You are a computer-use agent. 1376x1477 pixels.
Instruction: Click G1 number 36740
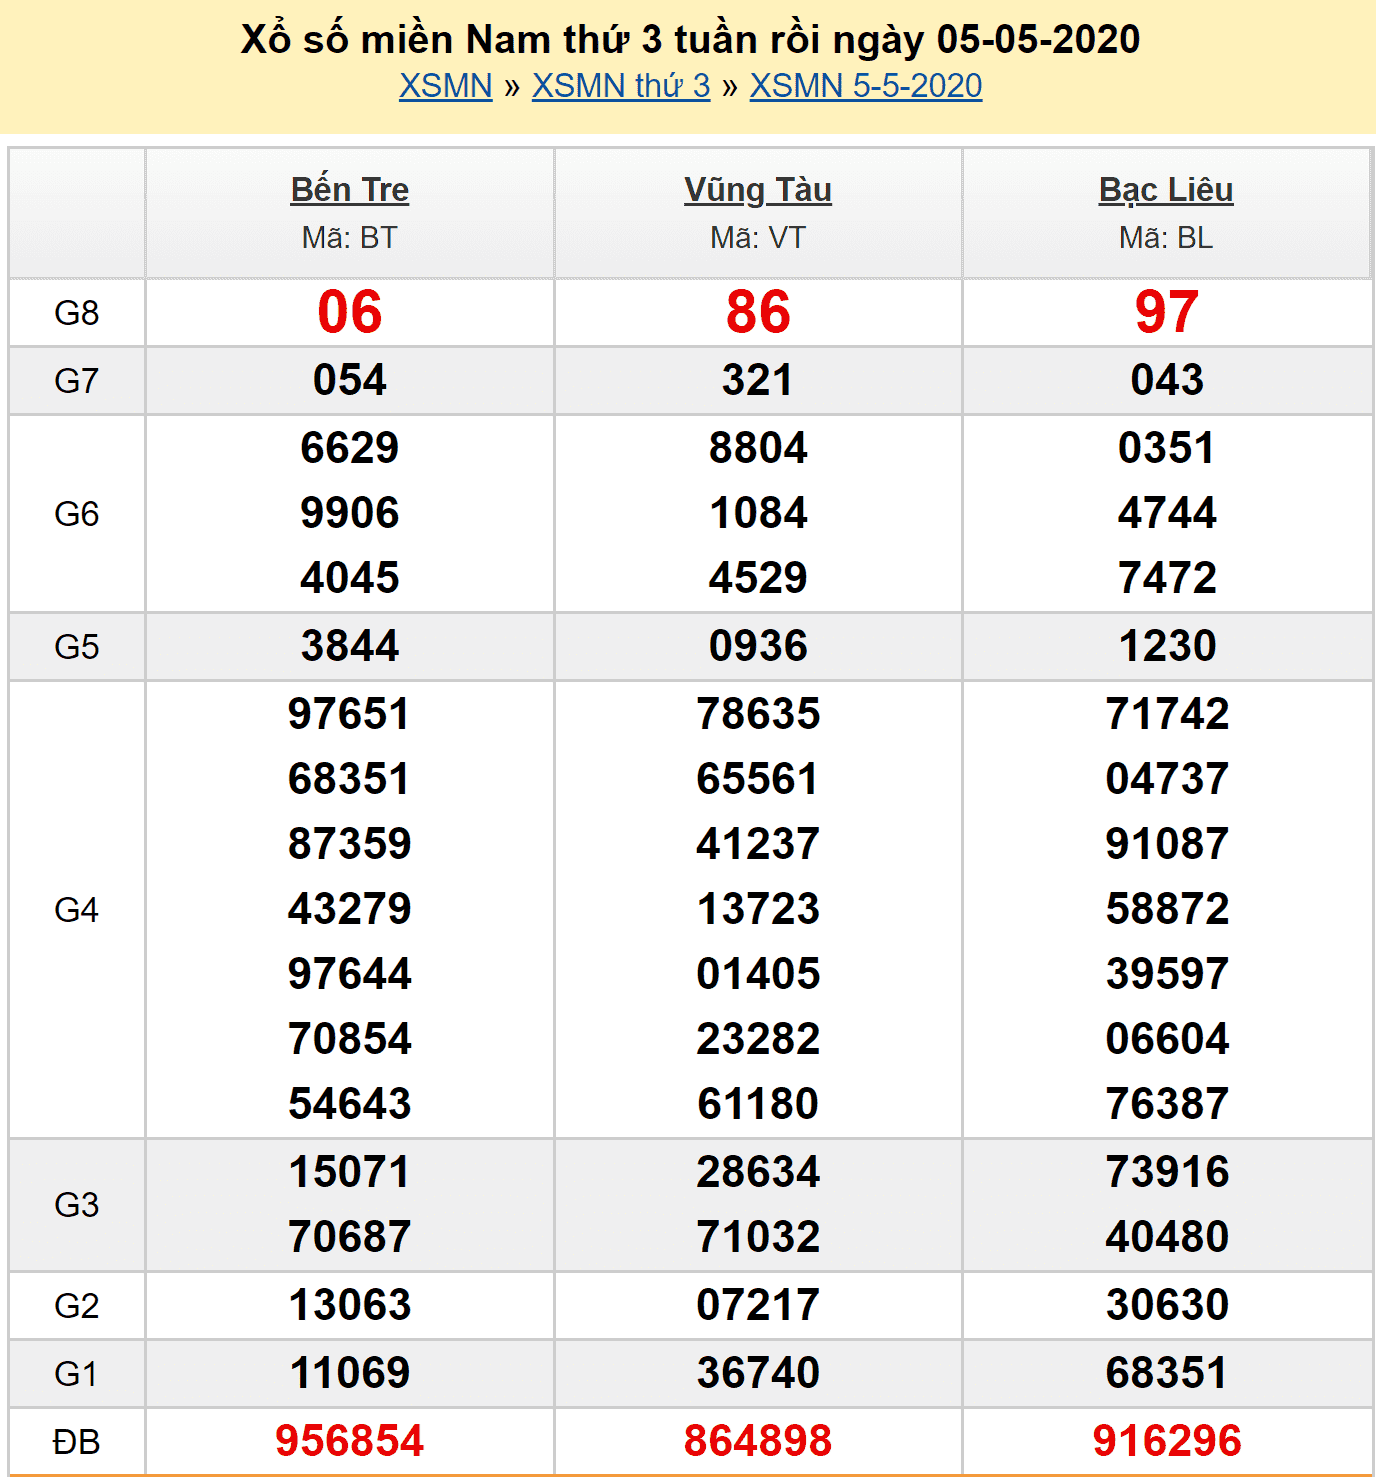click(x=758, y=1373)
